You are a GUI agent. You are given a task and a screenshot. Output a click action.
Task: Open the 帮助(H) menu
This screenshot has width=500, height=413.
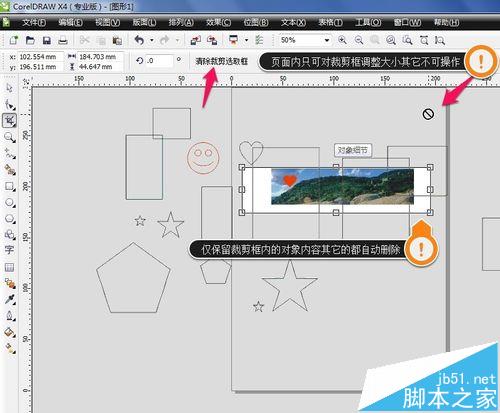(446, 22)
